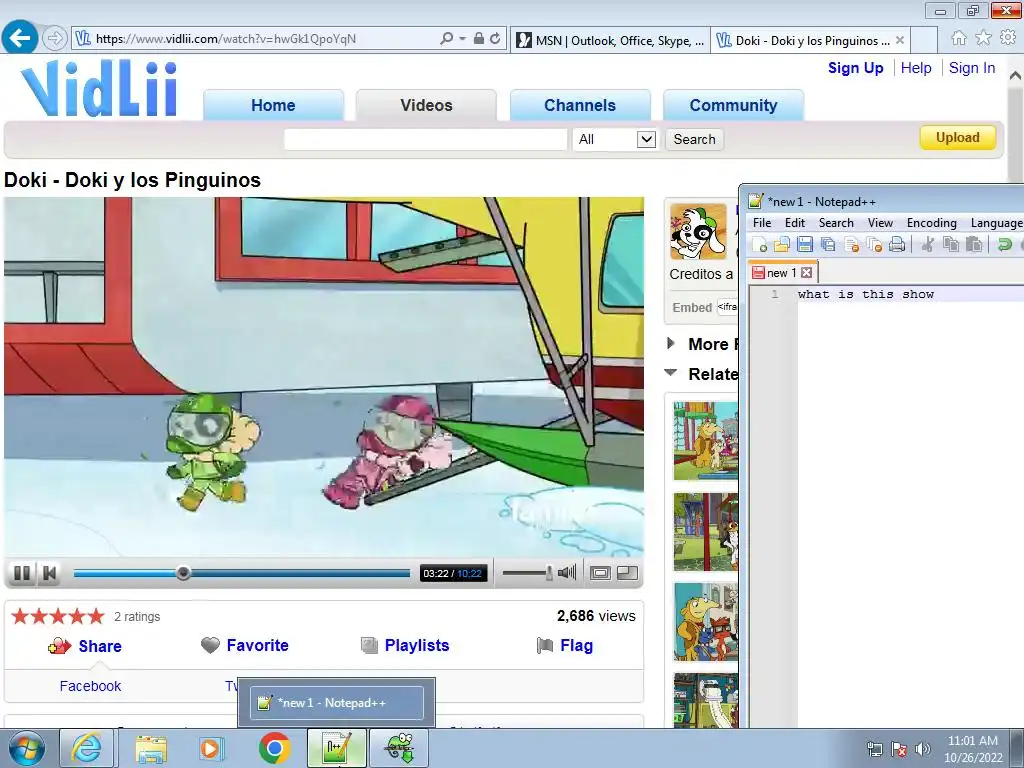
Task: Expand the 'More F...' section triangle
Action: (x=671, y=343)
